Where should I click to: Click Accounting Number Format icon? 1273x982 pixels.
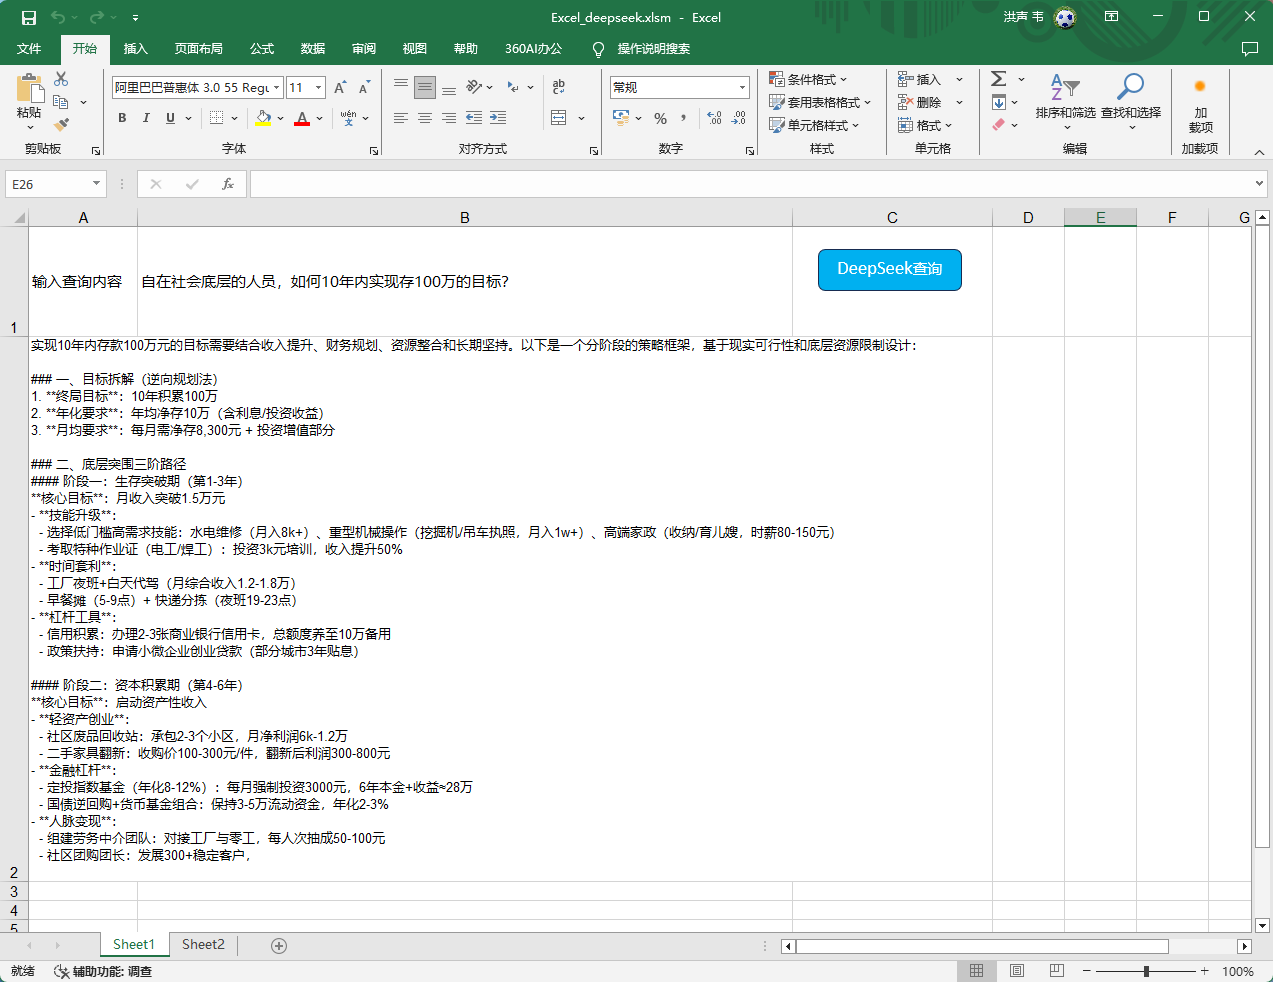620,118
